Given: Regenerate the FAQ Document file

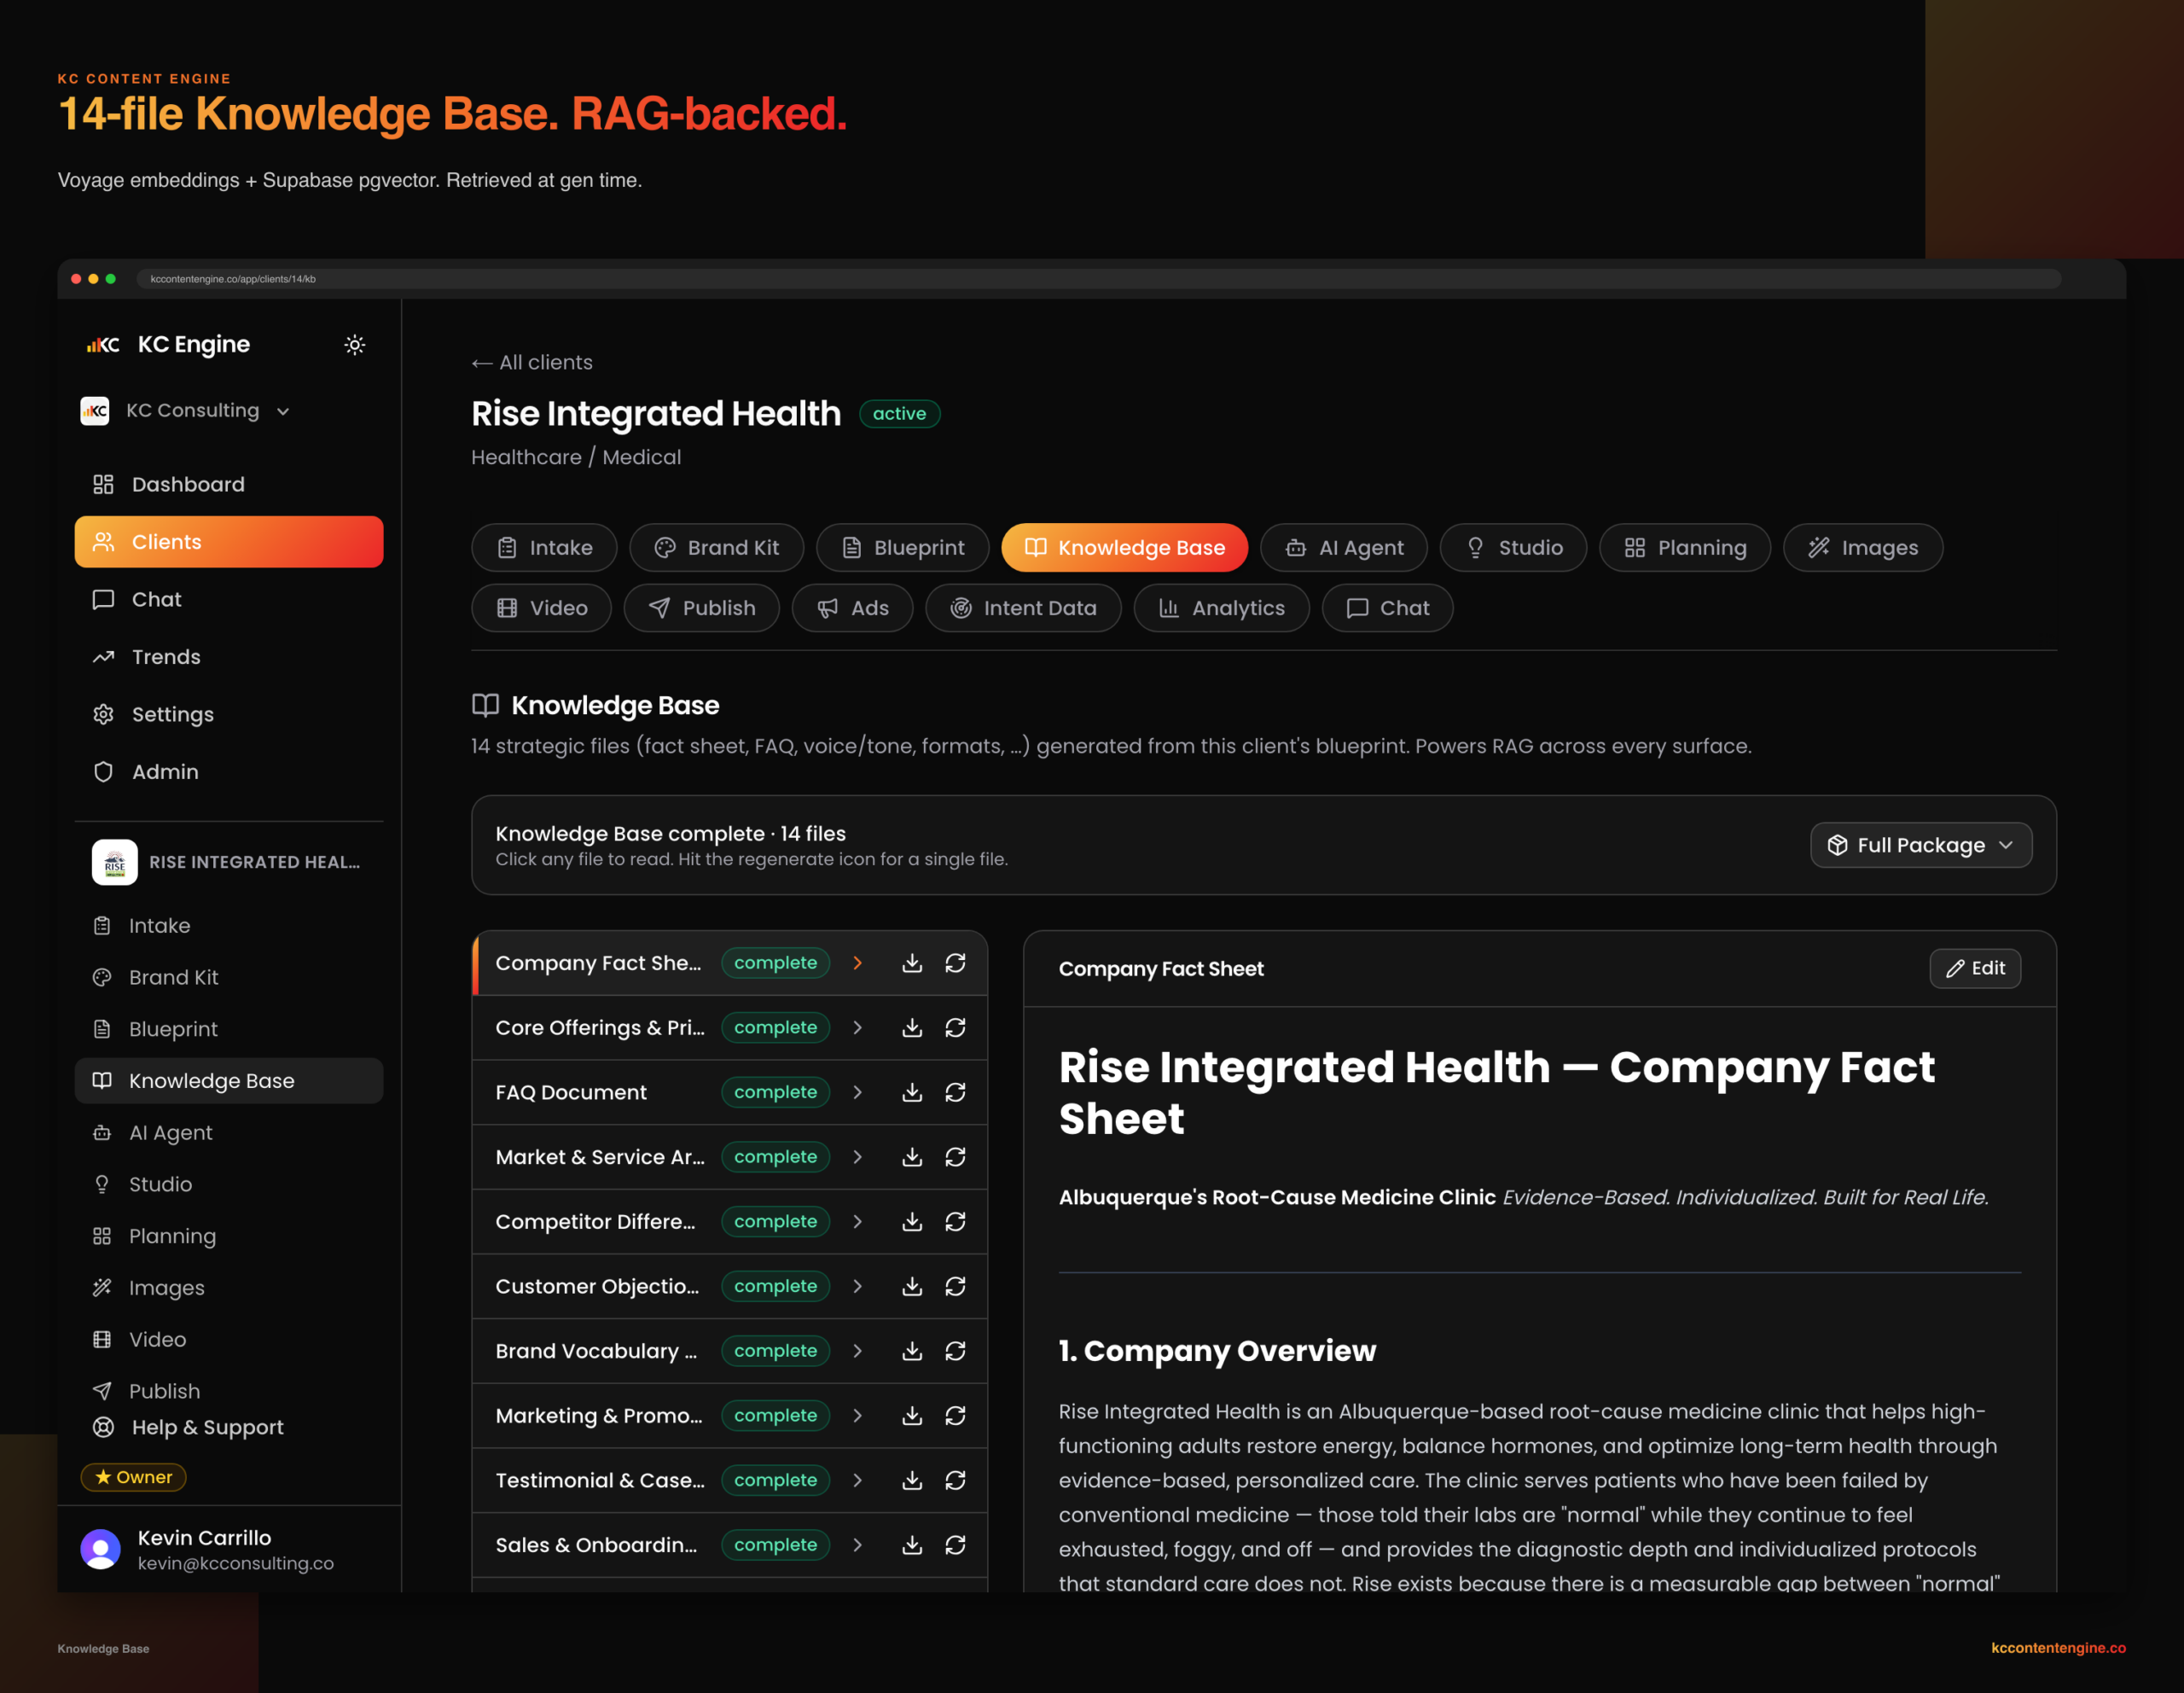Looking at the screenshot, I should pos(956,1092).
